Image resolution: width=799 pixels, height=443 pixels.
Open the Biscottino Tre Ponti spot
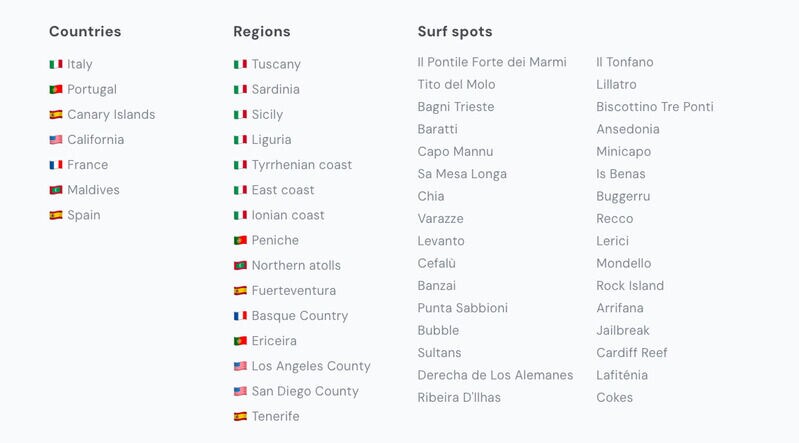click(655, 107)
